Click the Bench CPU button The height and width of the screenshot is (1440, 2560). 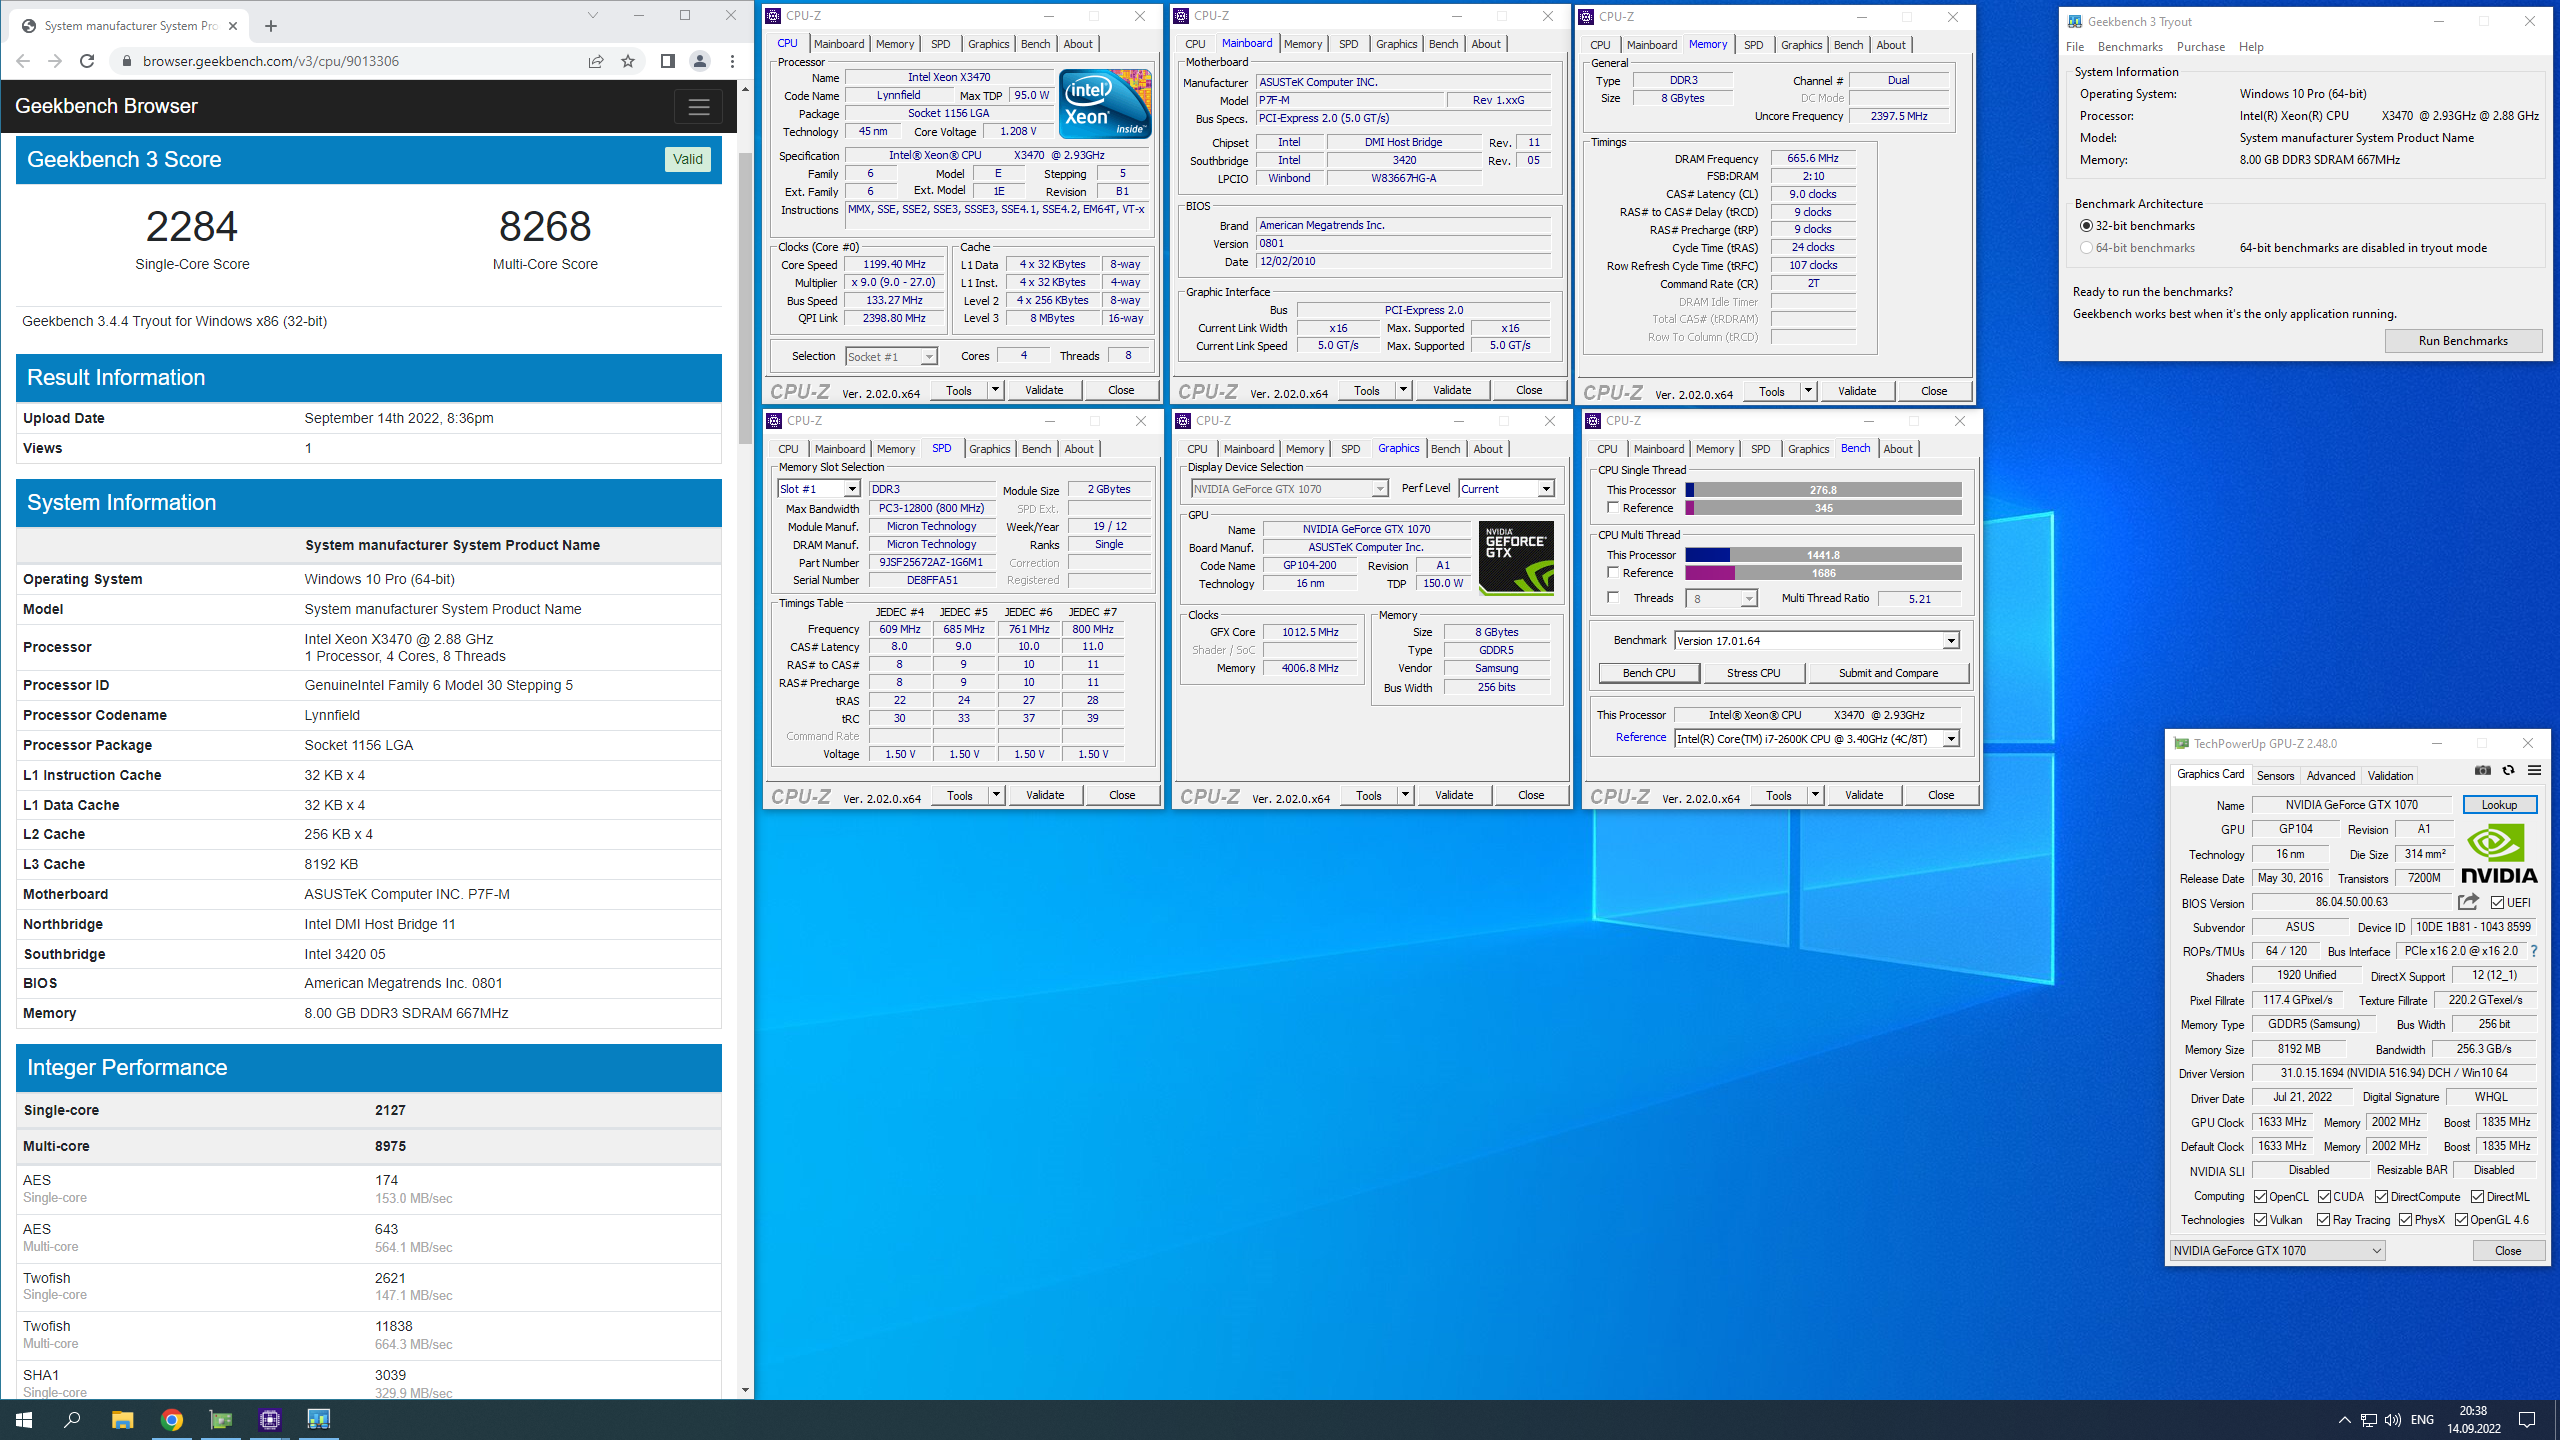click(1649, 673)
